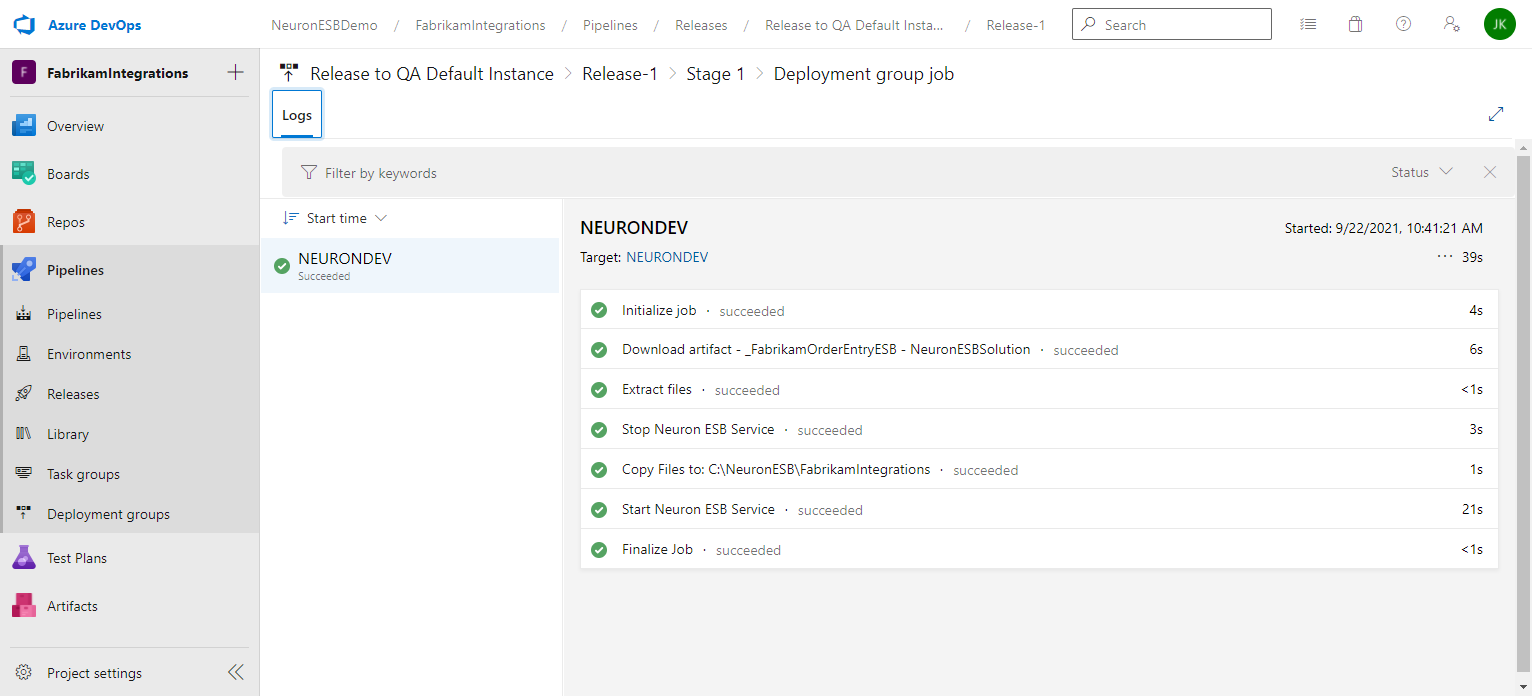Viewport: 1532px width, 696px height.
Task: Click the Boards icon in sidebar
Action: [24, 174]
